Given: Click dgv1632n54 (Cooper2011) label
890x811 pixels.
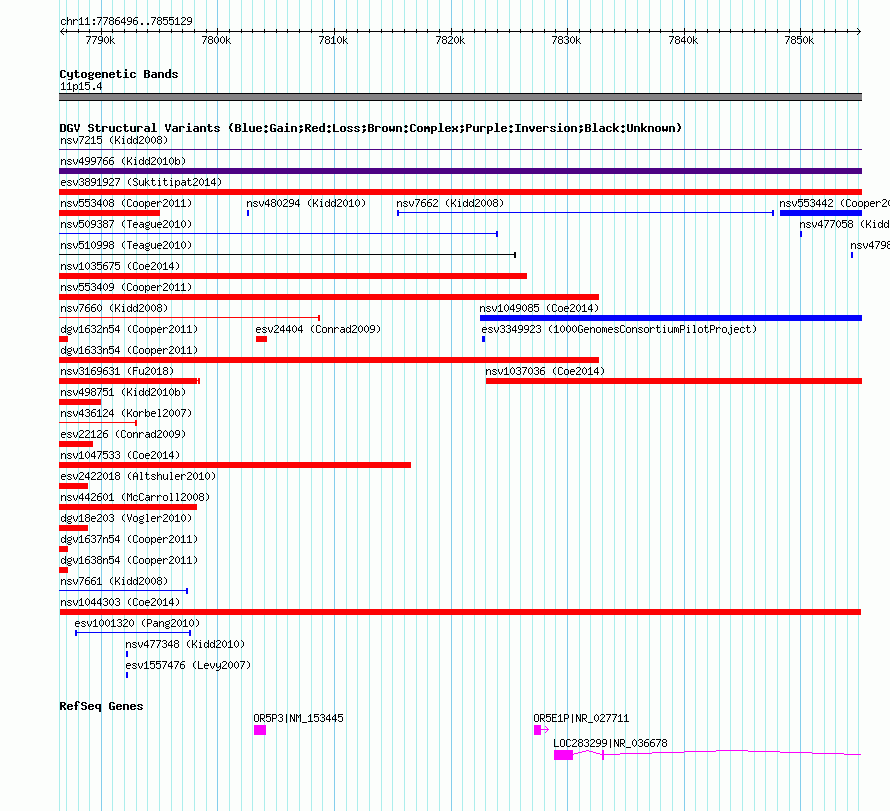Looking at the screenshot, I should pos(129,329).
